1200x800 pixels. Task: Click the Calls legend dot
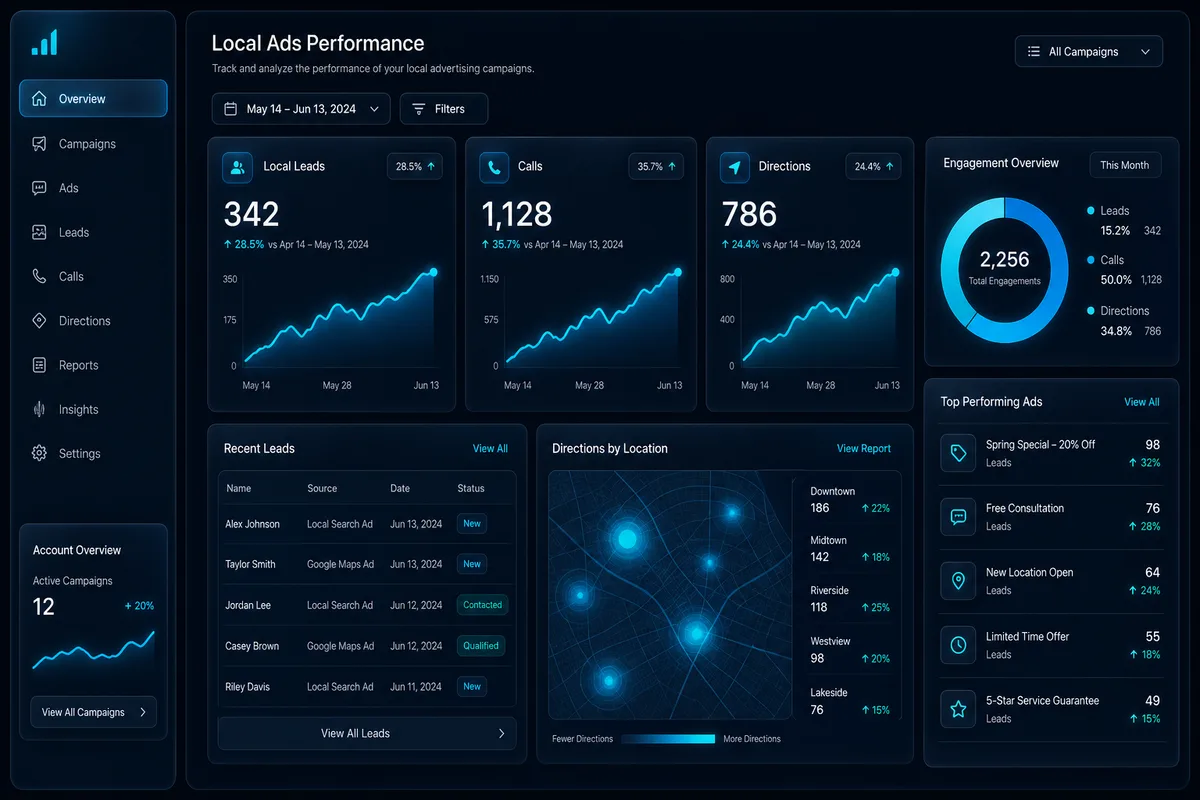[1090, 260]
